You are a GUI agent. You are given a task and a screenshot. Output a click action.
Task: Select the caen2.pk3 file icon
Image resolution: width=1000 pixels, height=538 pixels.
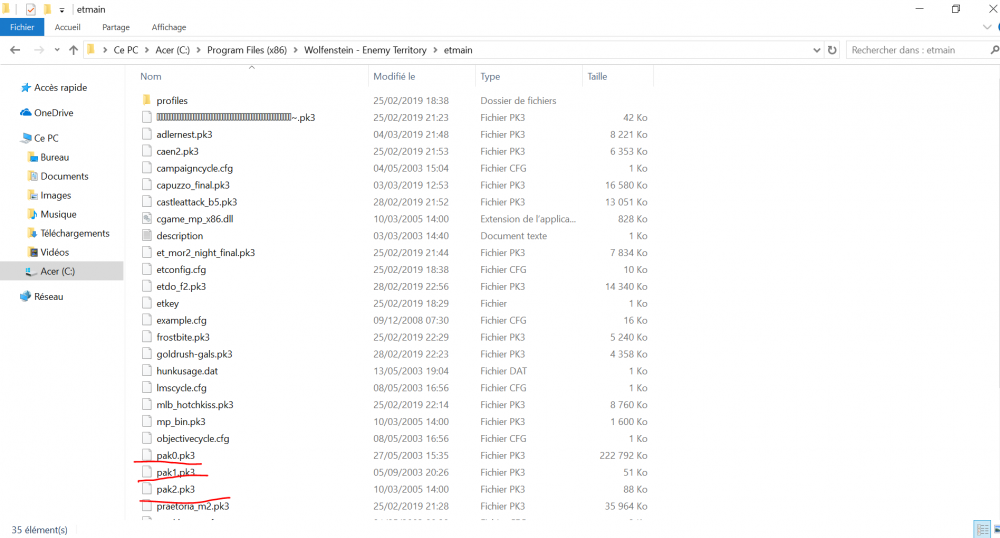tap(147, 151)
